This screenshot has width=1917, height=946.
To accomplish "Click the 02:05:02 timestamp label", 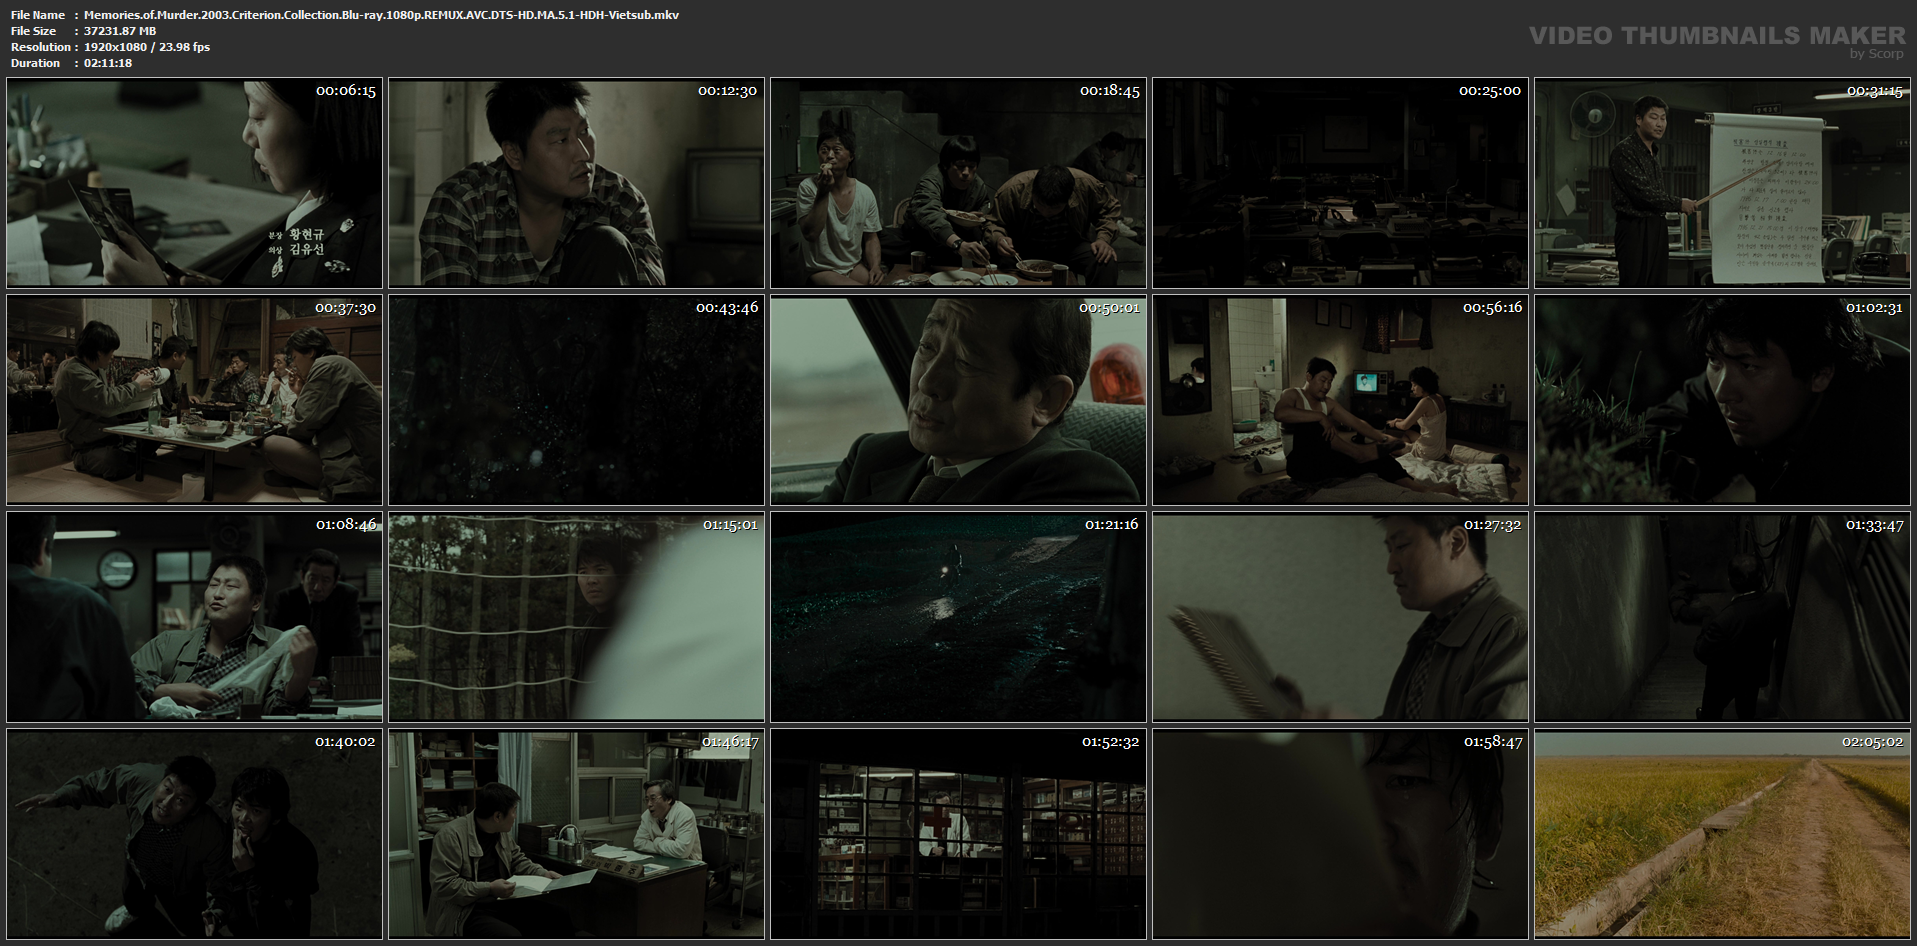I will click(x=1872, y=742).
